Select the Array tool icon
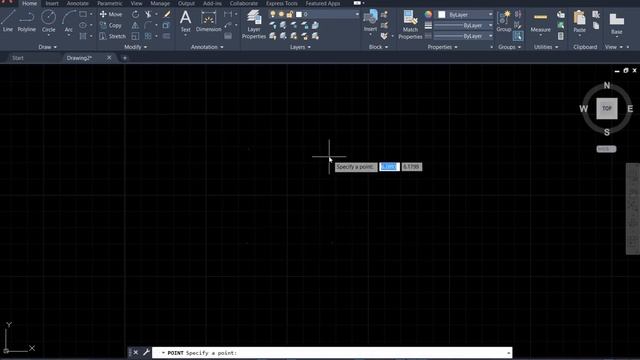The height and width of the screenshot is (360, 640). coord(148,36)
